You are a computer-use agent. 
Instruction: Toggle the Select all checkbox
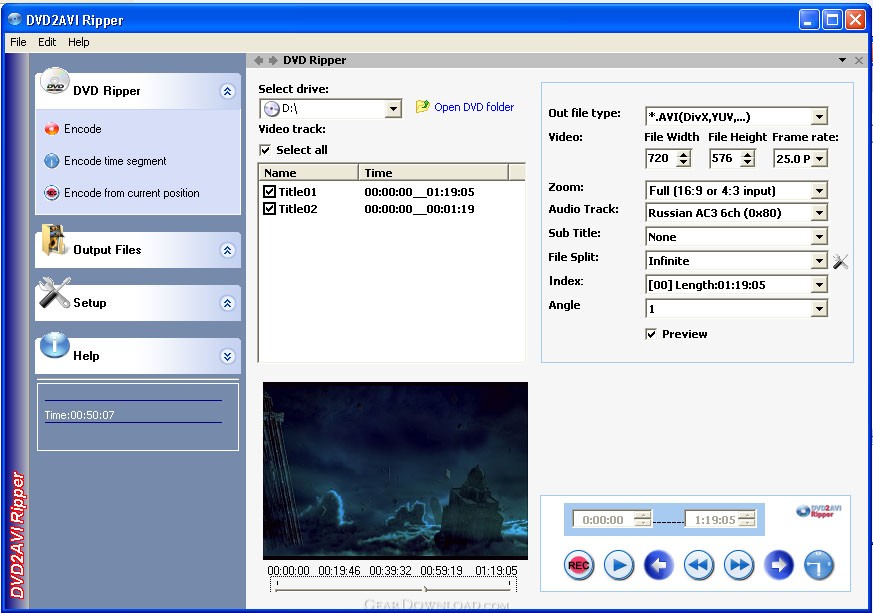point(266,150)
